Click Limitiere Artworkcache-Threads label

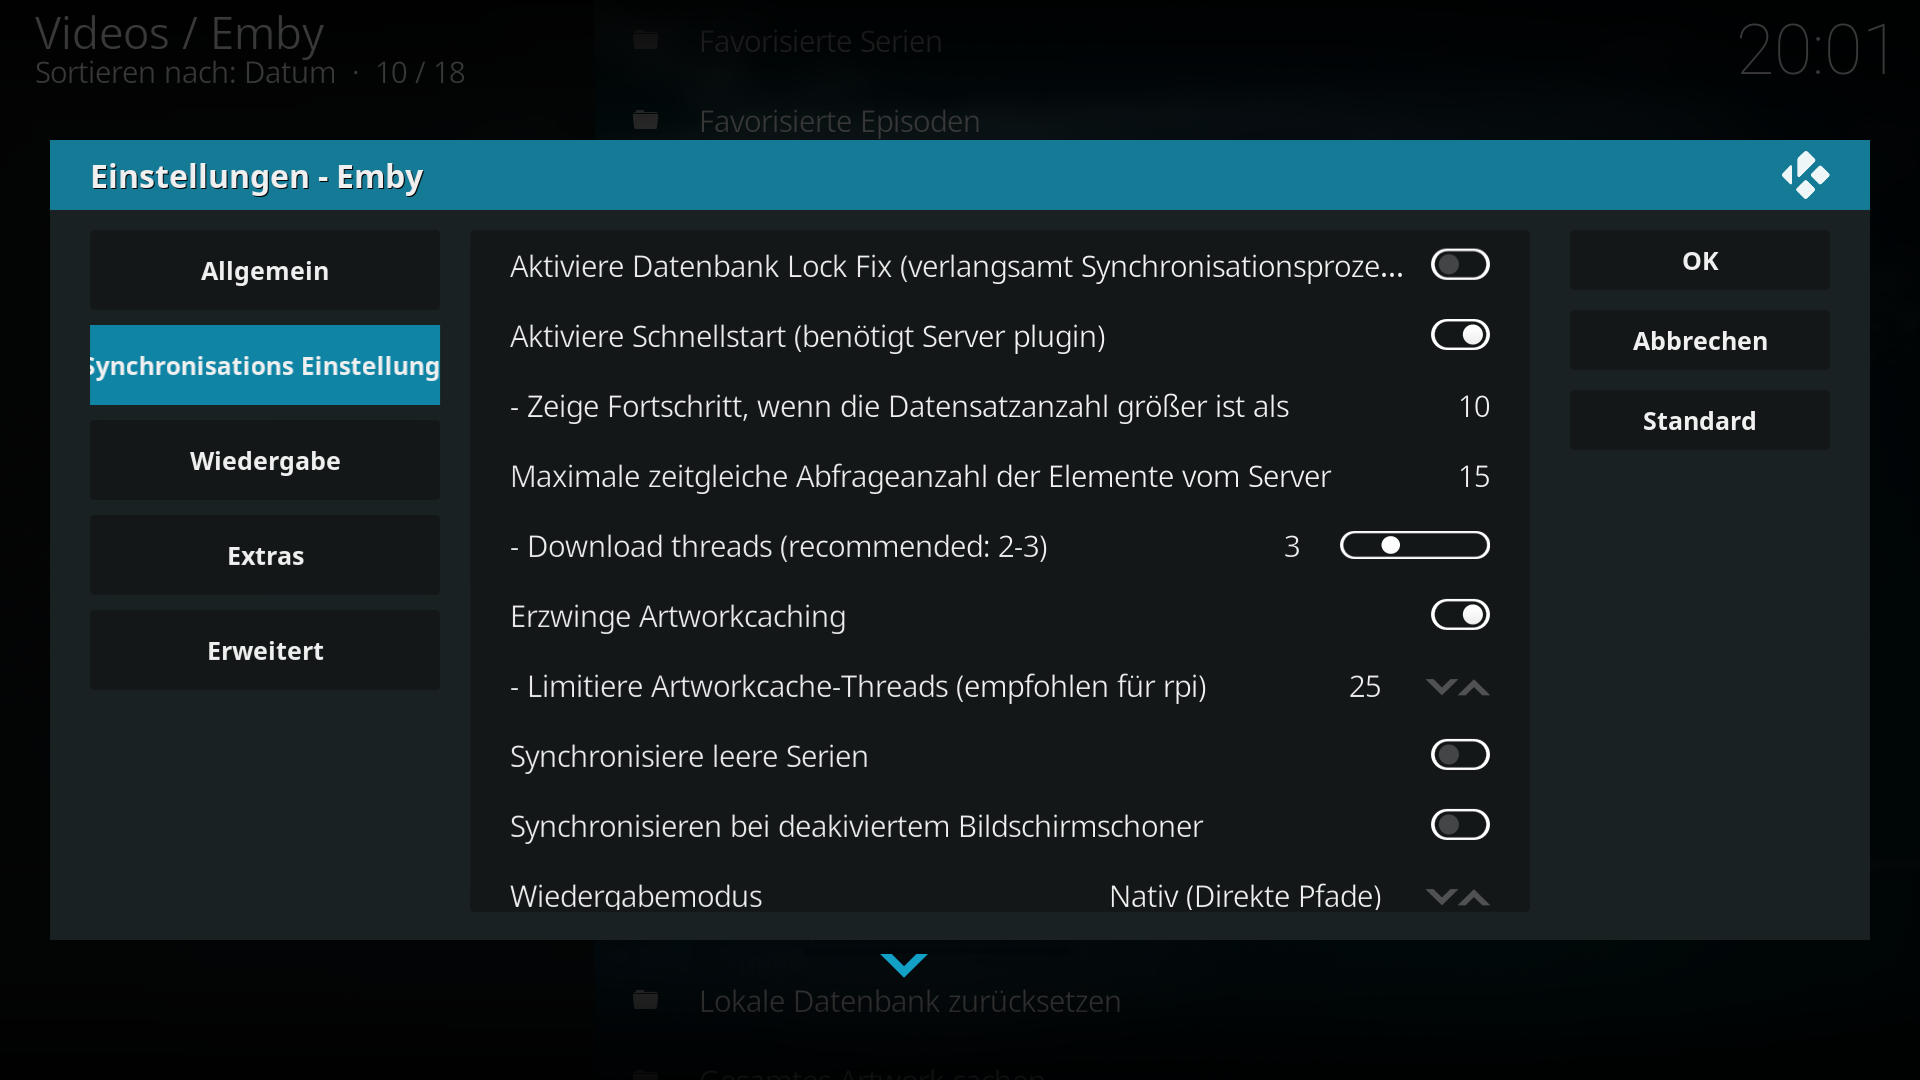click(x=858, y=686)
